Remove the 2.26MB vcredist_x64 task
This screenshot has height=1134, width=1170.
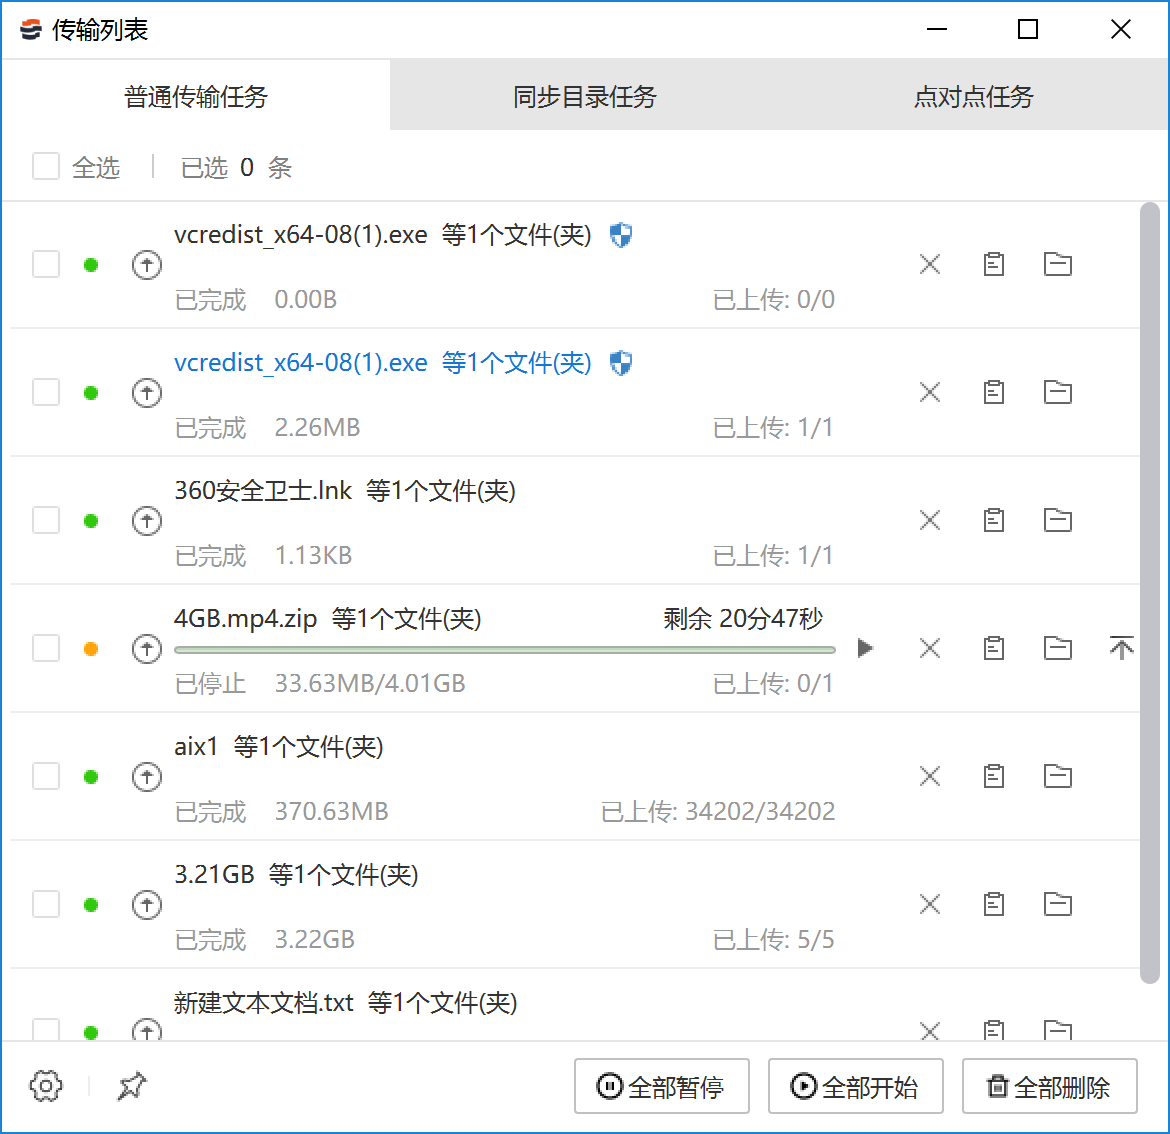(x=930, y=392)
